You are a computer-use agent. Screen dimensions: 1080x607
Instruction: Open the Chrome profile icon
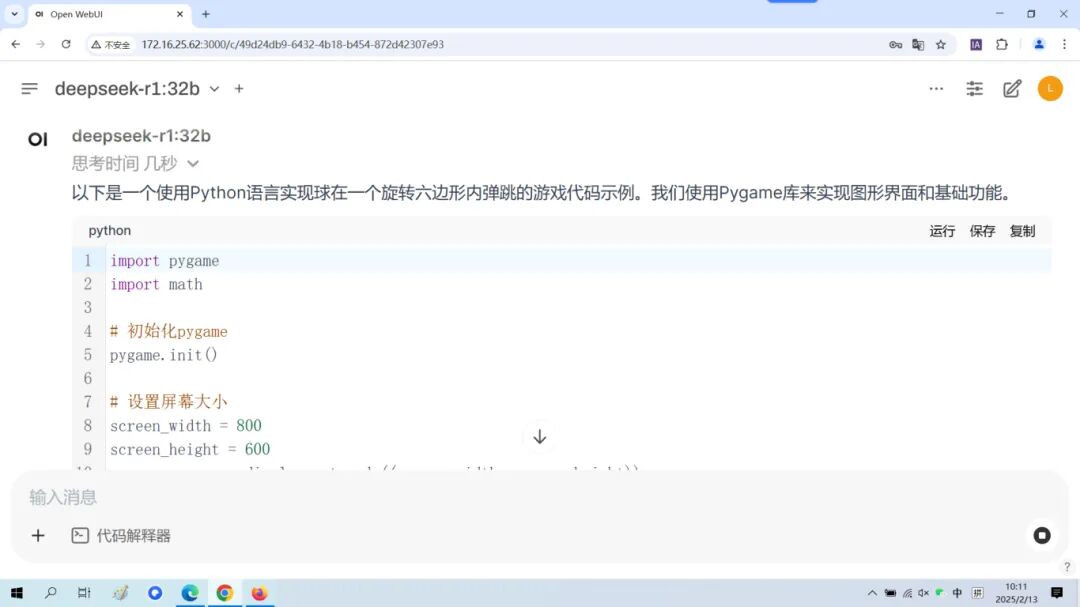[1039, 45]
